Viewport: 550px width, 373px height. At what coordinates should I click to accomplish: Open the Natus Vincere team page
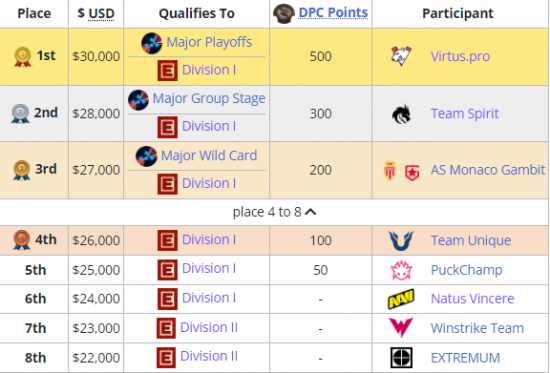tap(472, 299)
